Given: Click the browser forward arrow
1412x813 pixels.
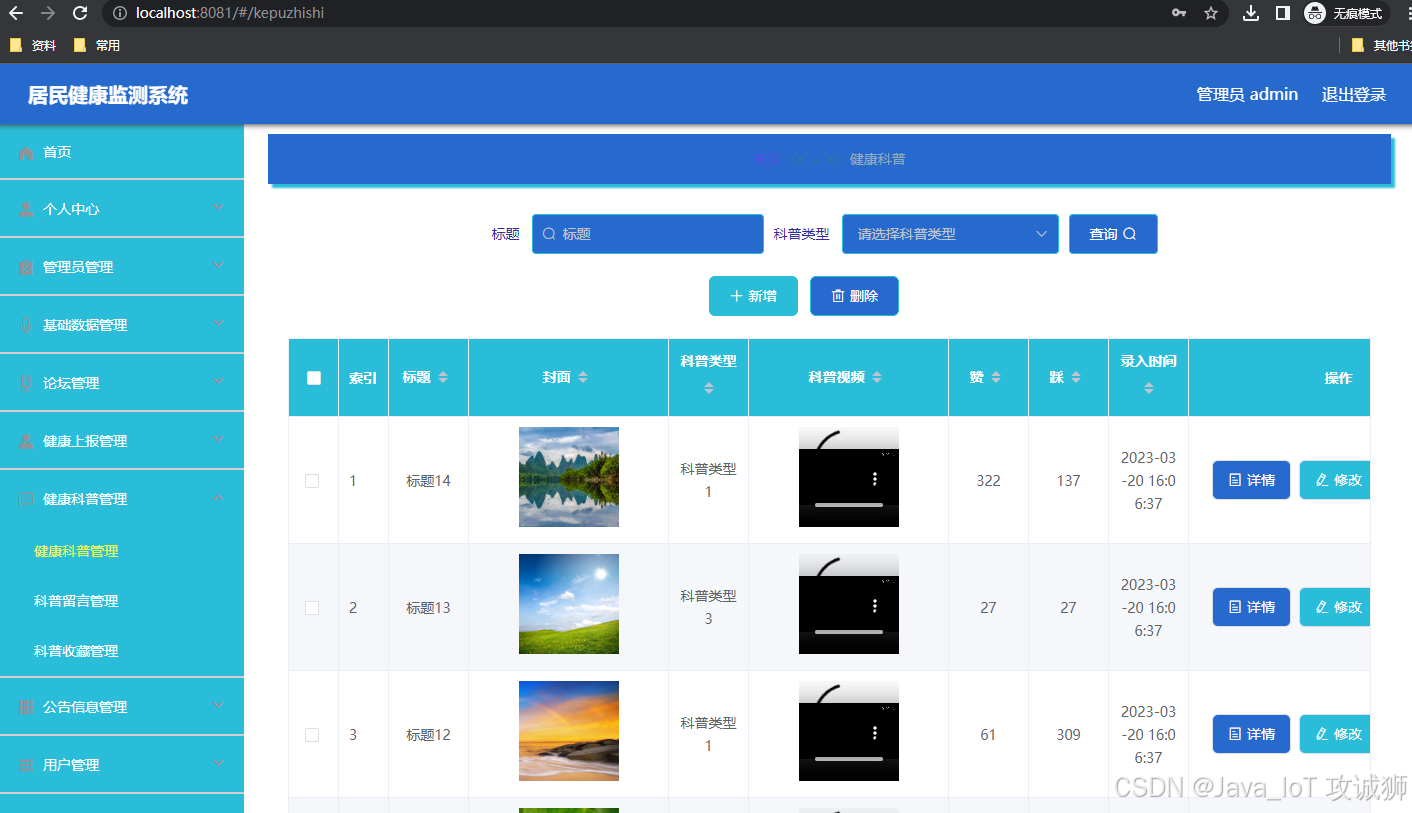Looking at the screenshot, I should [x=47, y=13].
